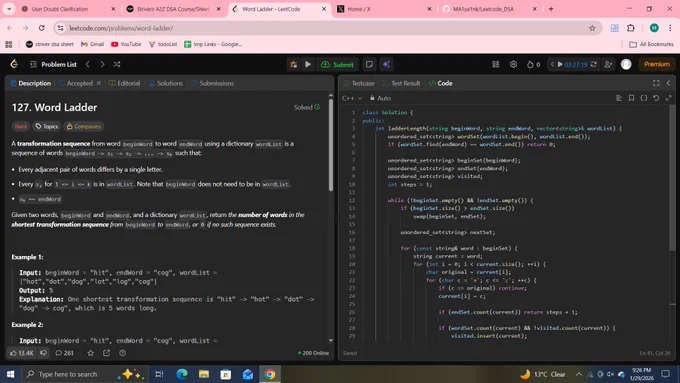
Task: Open Chrome extensions puzzle icon
Action: point(631,28)
